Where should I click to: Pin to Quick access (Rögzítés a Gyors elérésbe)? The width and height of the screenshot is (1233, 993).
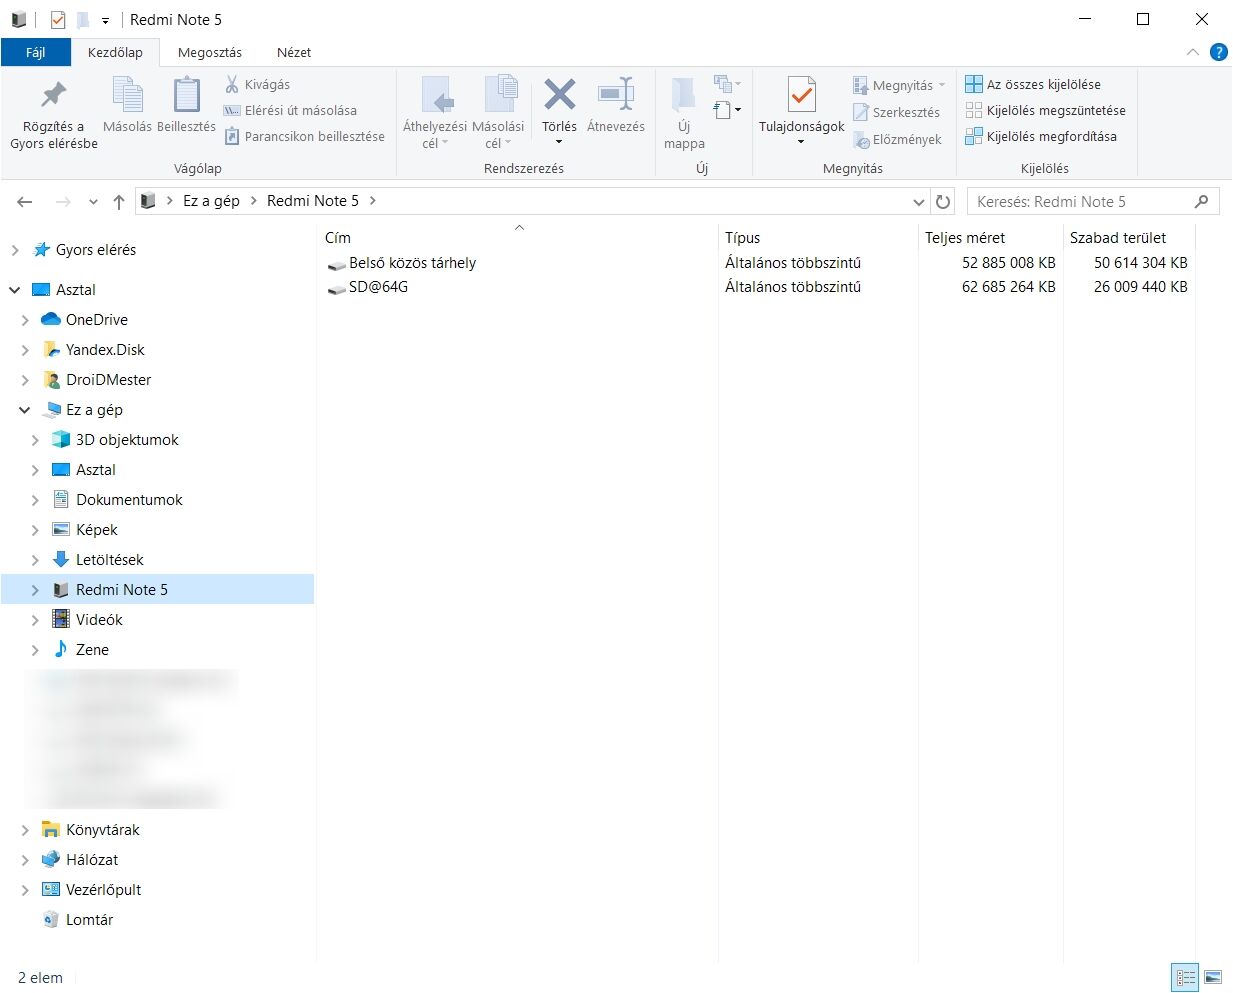click(x=54, y=114)
